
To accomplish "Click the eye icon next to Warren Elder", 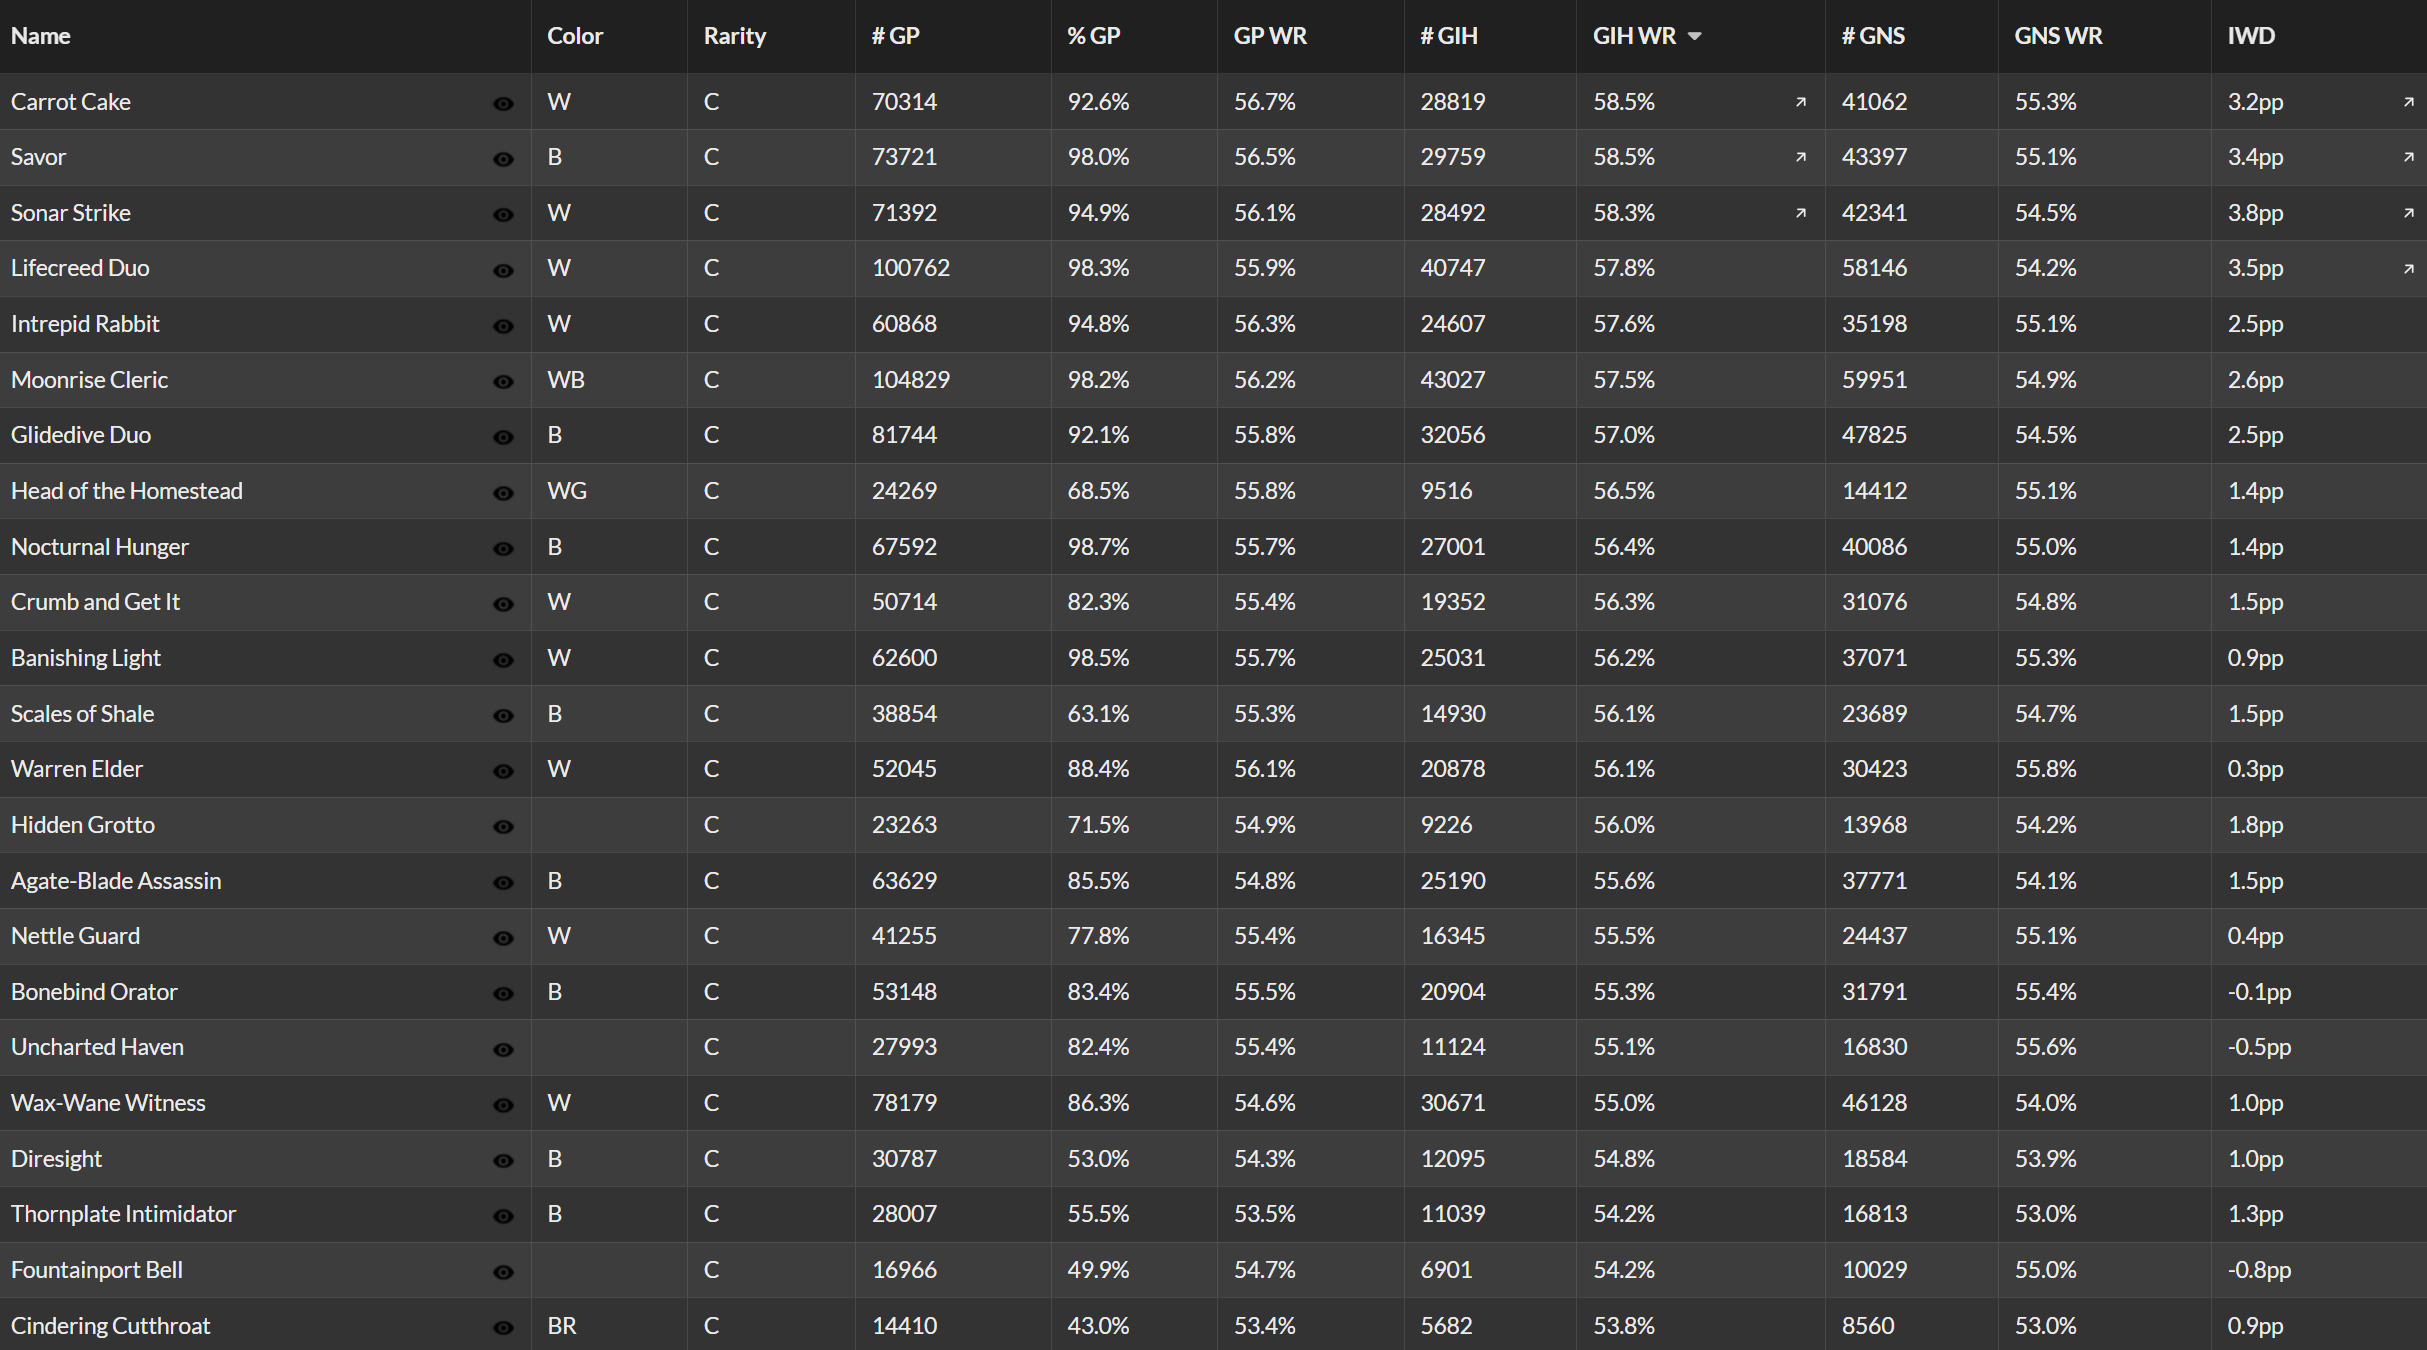I will point(503,770).
